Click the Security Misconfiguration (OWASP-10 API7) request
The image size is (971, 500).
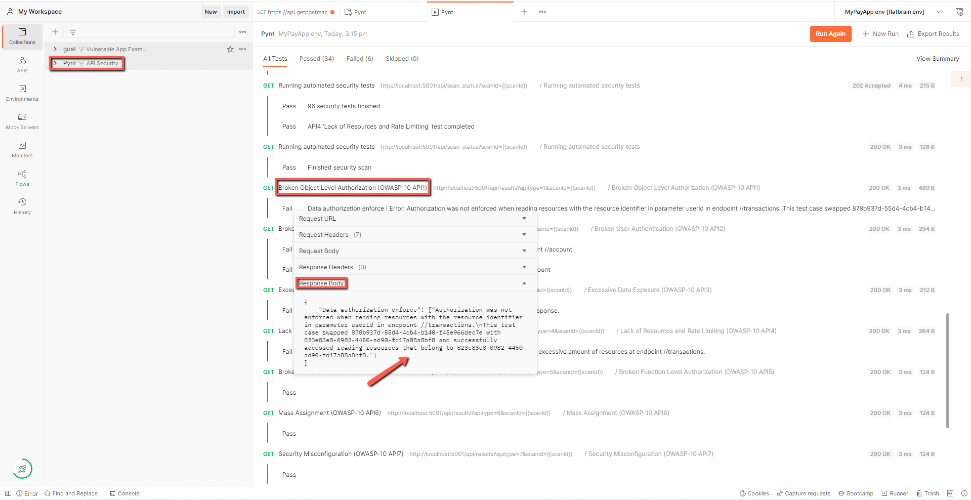pyautogui.click(x=341, y=454)
